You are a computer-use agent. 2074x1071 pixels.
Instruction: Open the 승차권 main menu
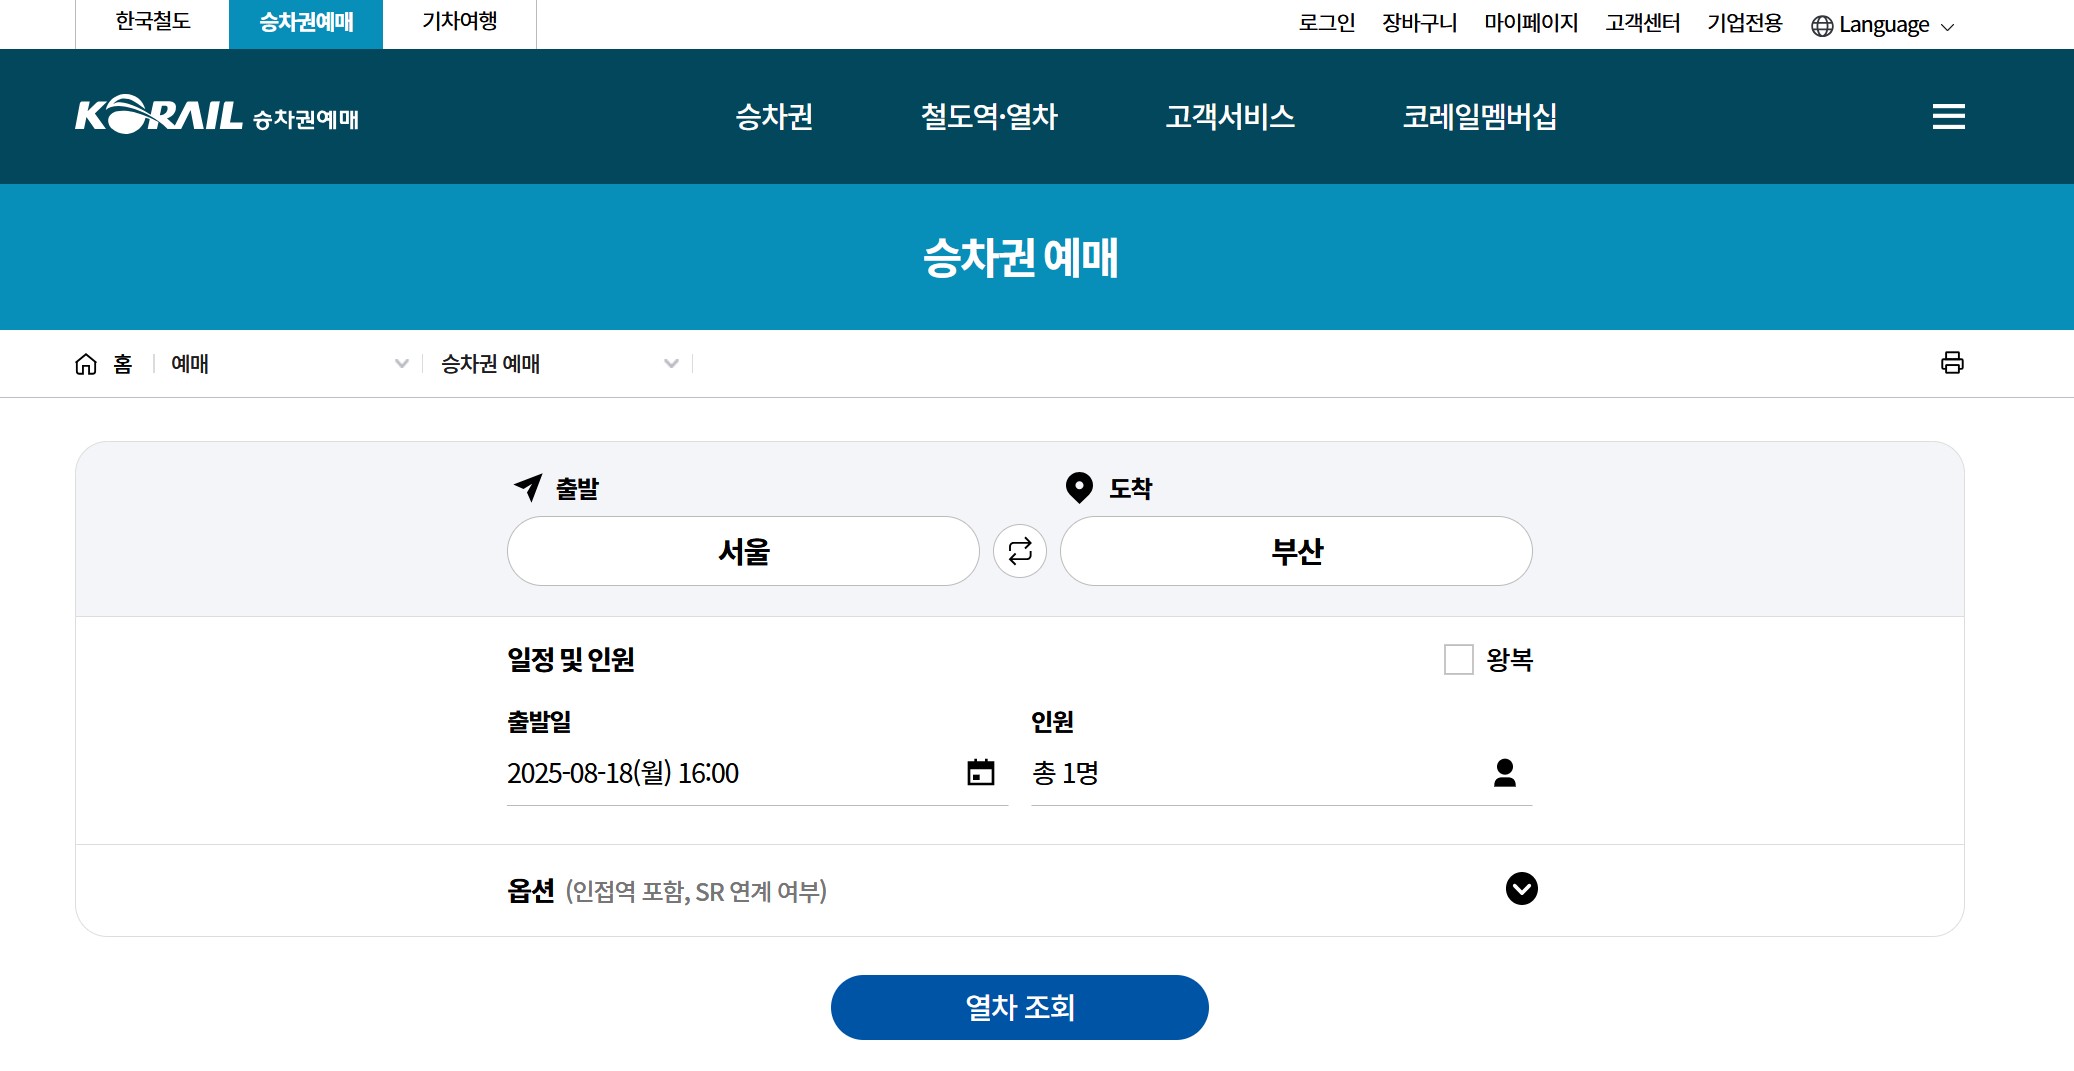click(x=774, y=117)
